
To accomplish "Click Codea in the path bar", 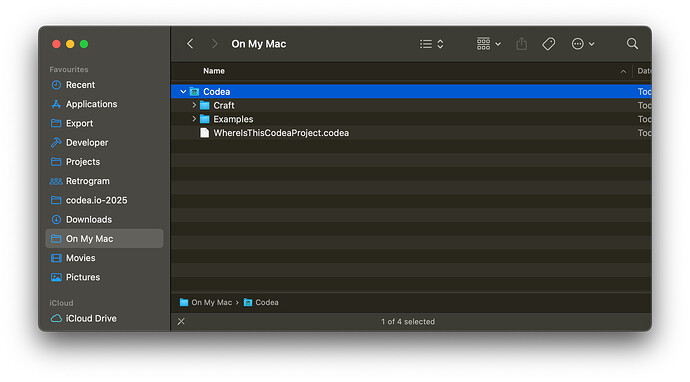I will point(261,302).
